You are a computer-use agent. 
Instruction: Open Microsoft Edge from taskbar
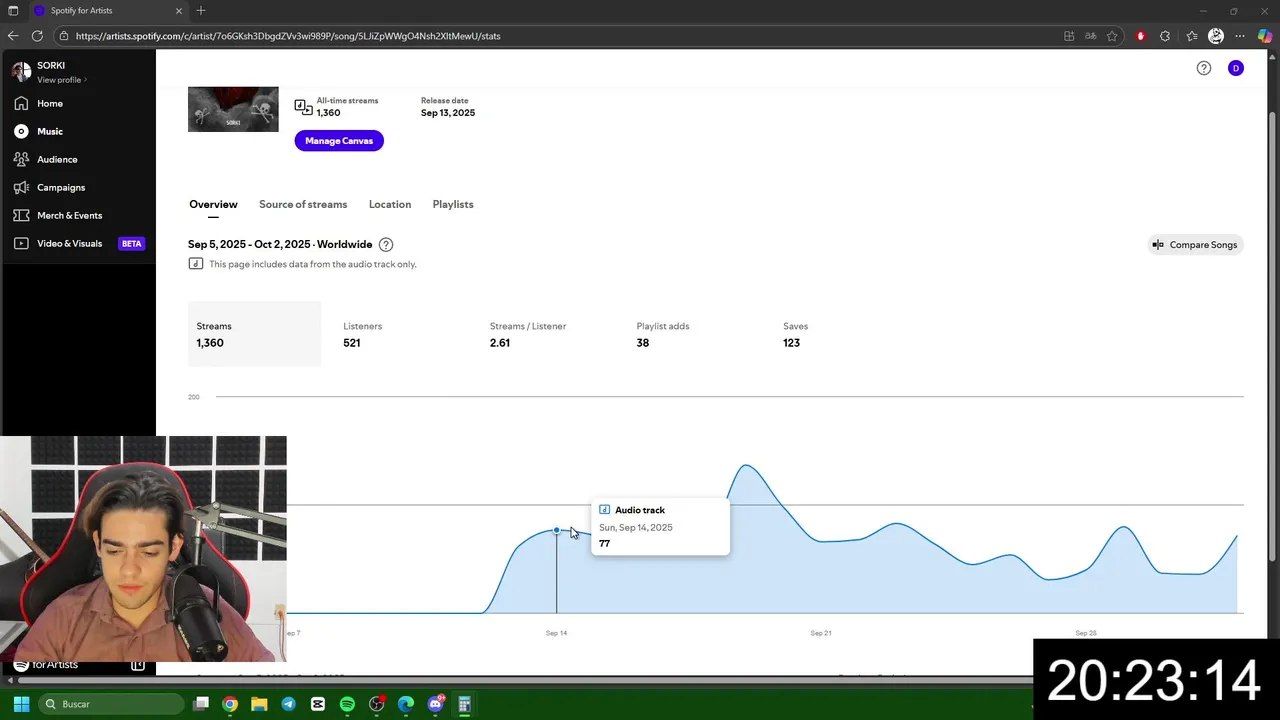click(406, 704)
